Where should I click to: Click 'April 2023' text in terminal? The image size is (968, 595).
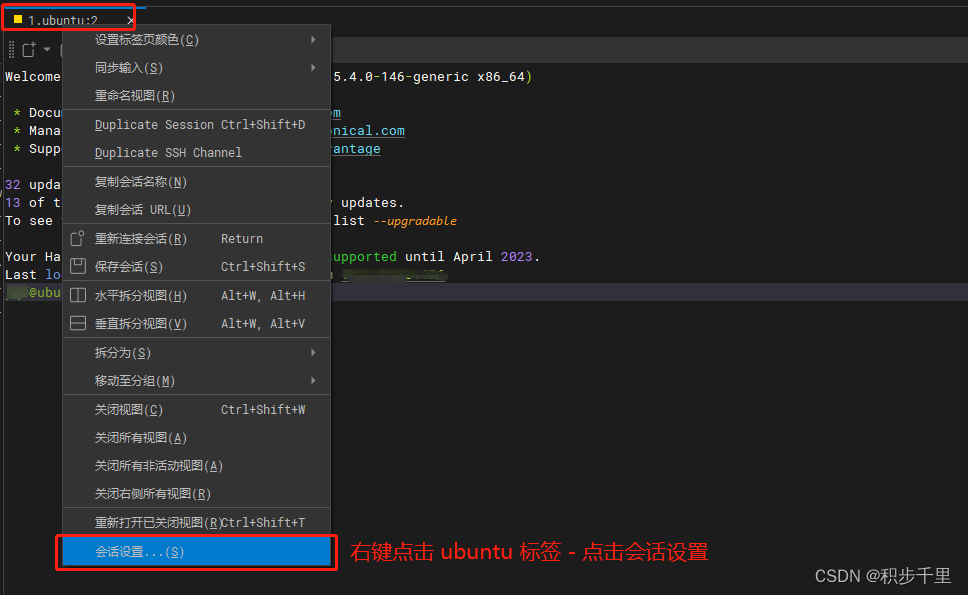pos(493,256)
